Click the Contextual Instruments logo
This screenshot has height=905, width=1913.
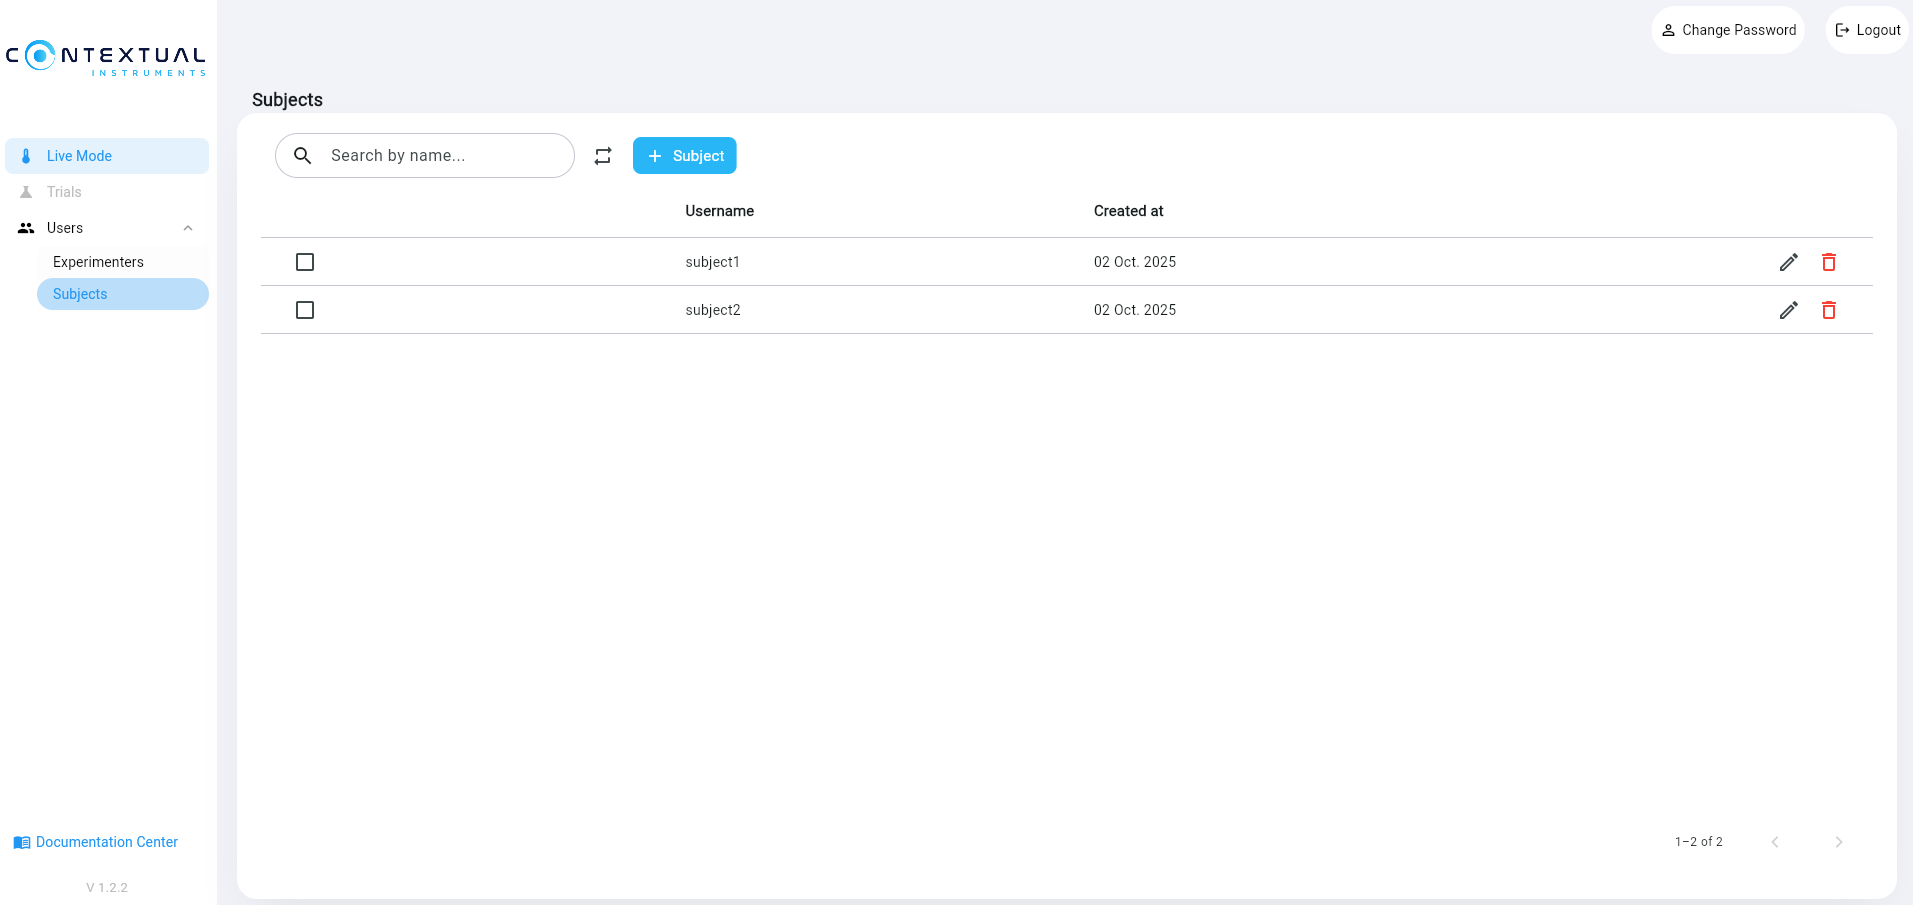click(106, 58)
